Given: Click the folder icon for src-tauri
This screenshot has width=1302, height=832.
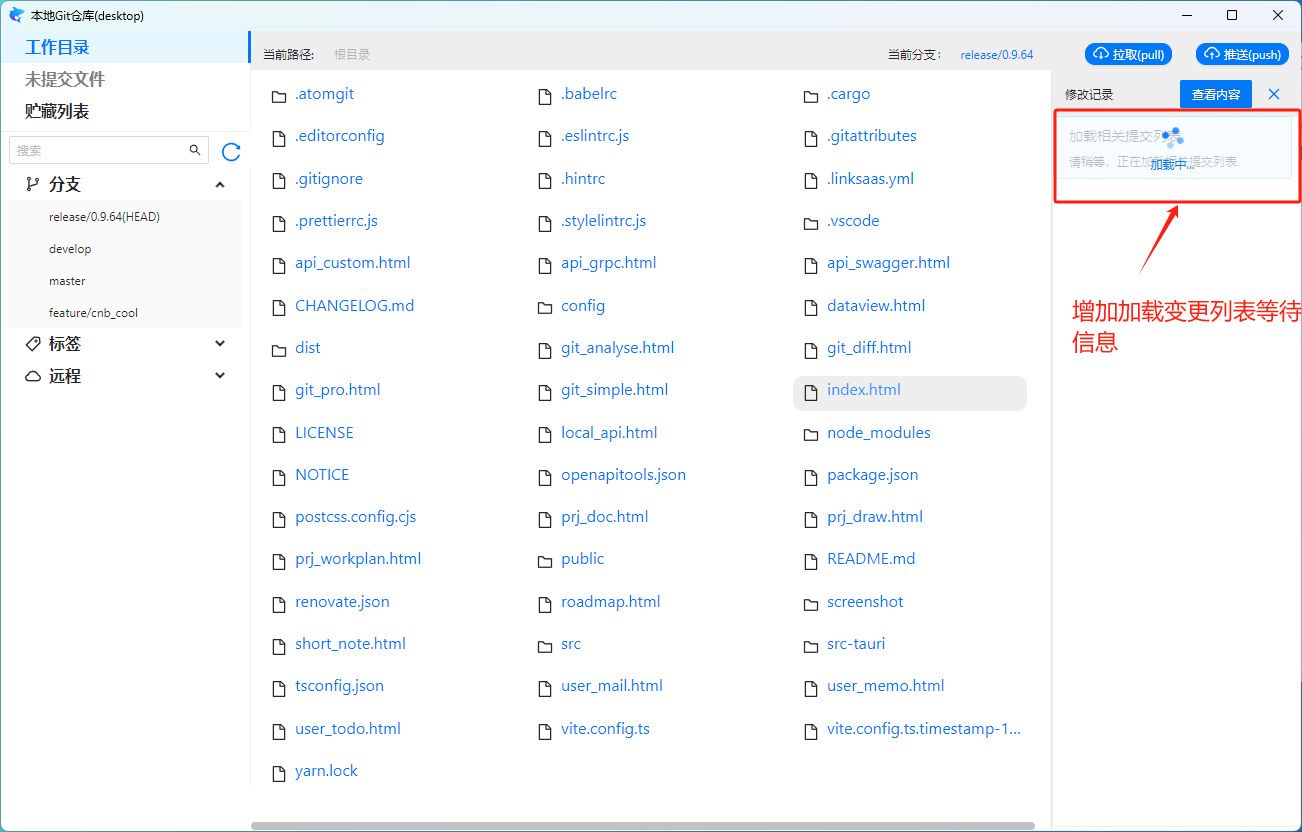Looking at the screenshot, I should click(x=810, y=645).
